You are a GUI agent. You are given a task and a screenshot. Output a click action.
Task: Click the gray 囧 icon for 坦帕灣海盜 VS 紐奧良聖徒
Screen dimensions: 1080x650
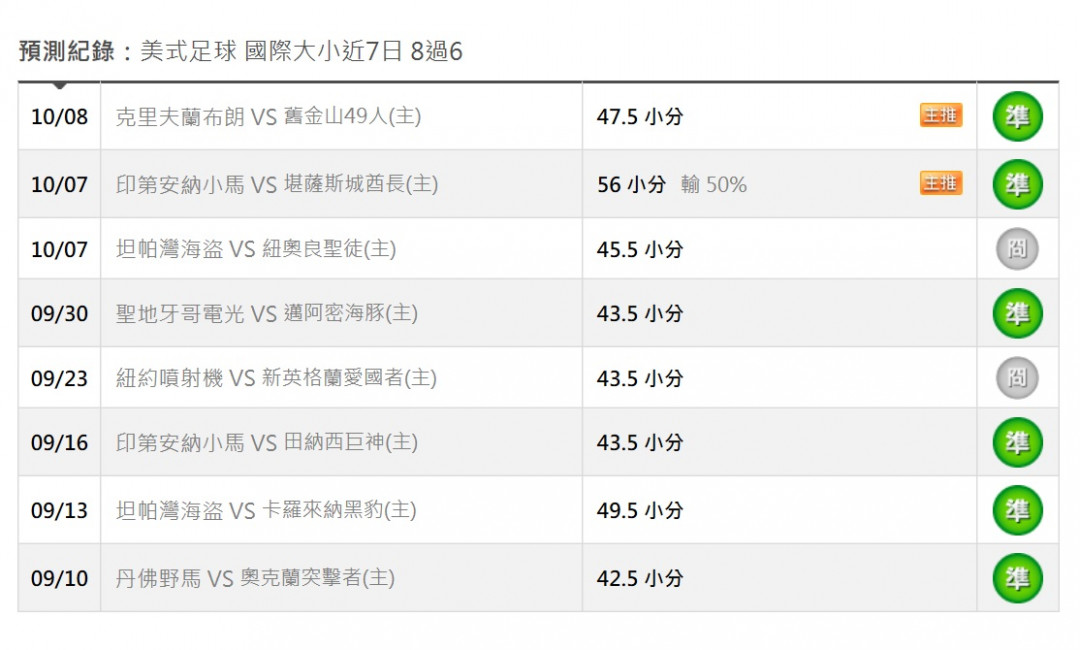1017,249
